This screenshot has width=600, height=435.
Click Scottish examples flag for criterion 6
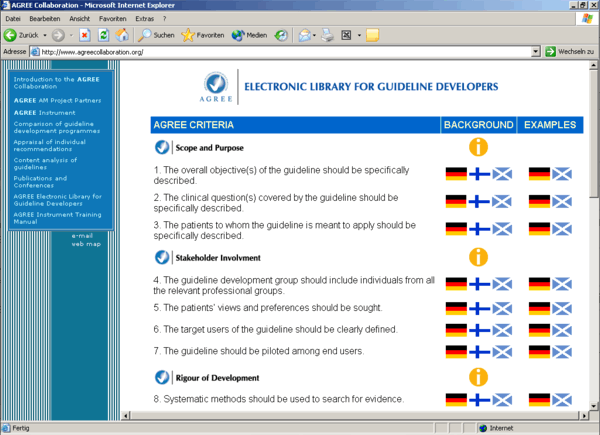pyautogui.click(x=562, y=330)
